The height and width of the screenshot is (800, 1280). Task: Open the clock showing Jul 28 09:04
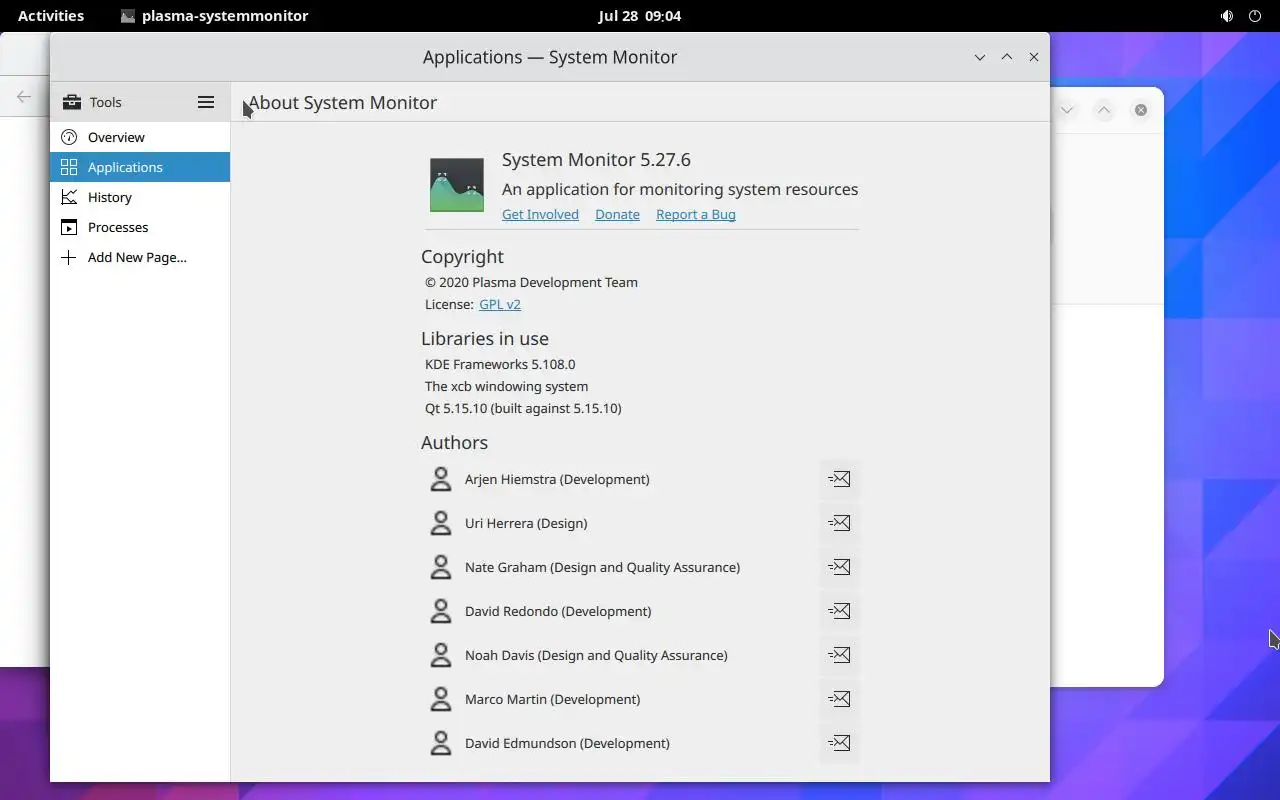coord(640,16)
